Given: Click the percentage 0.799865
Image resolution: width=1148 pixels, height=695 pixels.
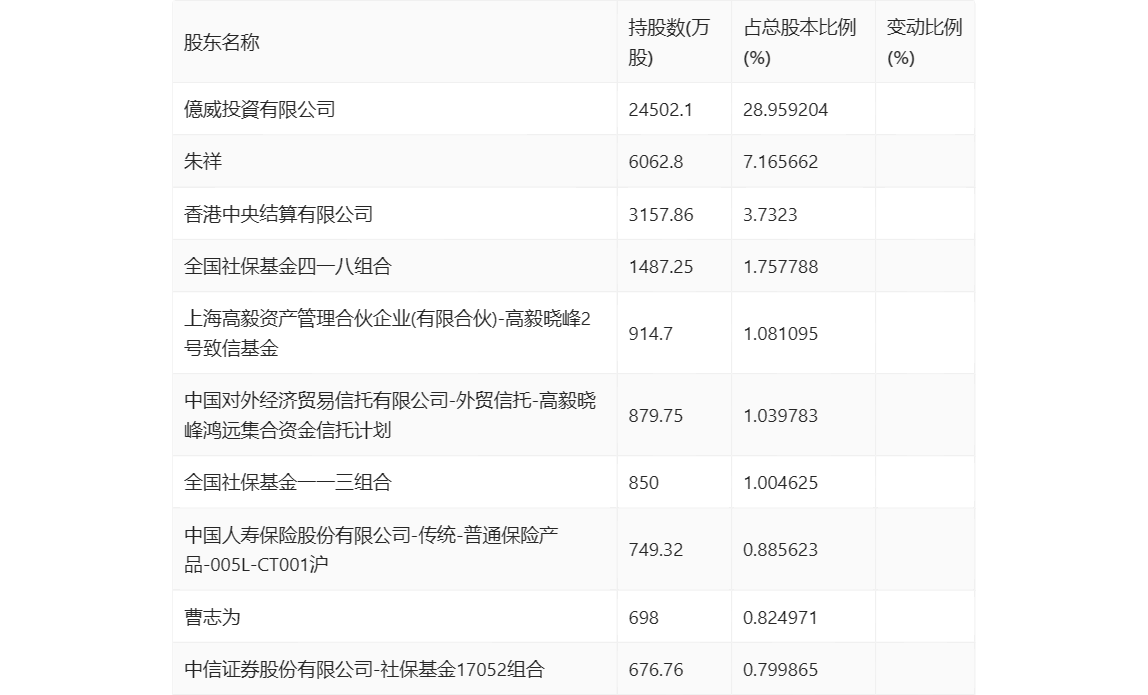Looking at the screenshot, I should (x=780, y=669).
